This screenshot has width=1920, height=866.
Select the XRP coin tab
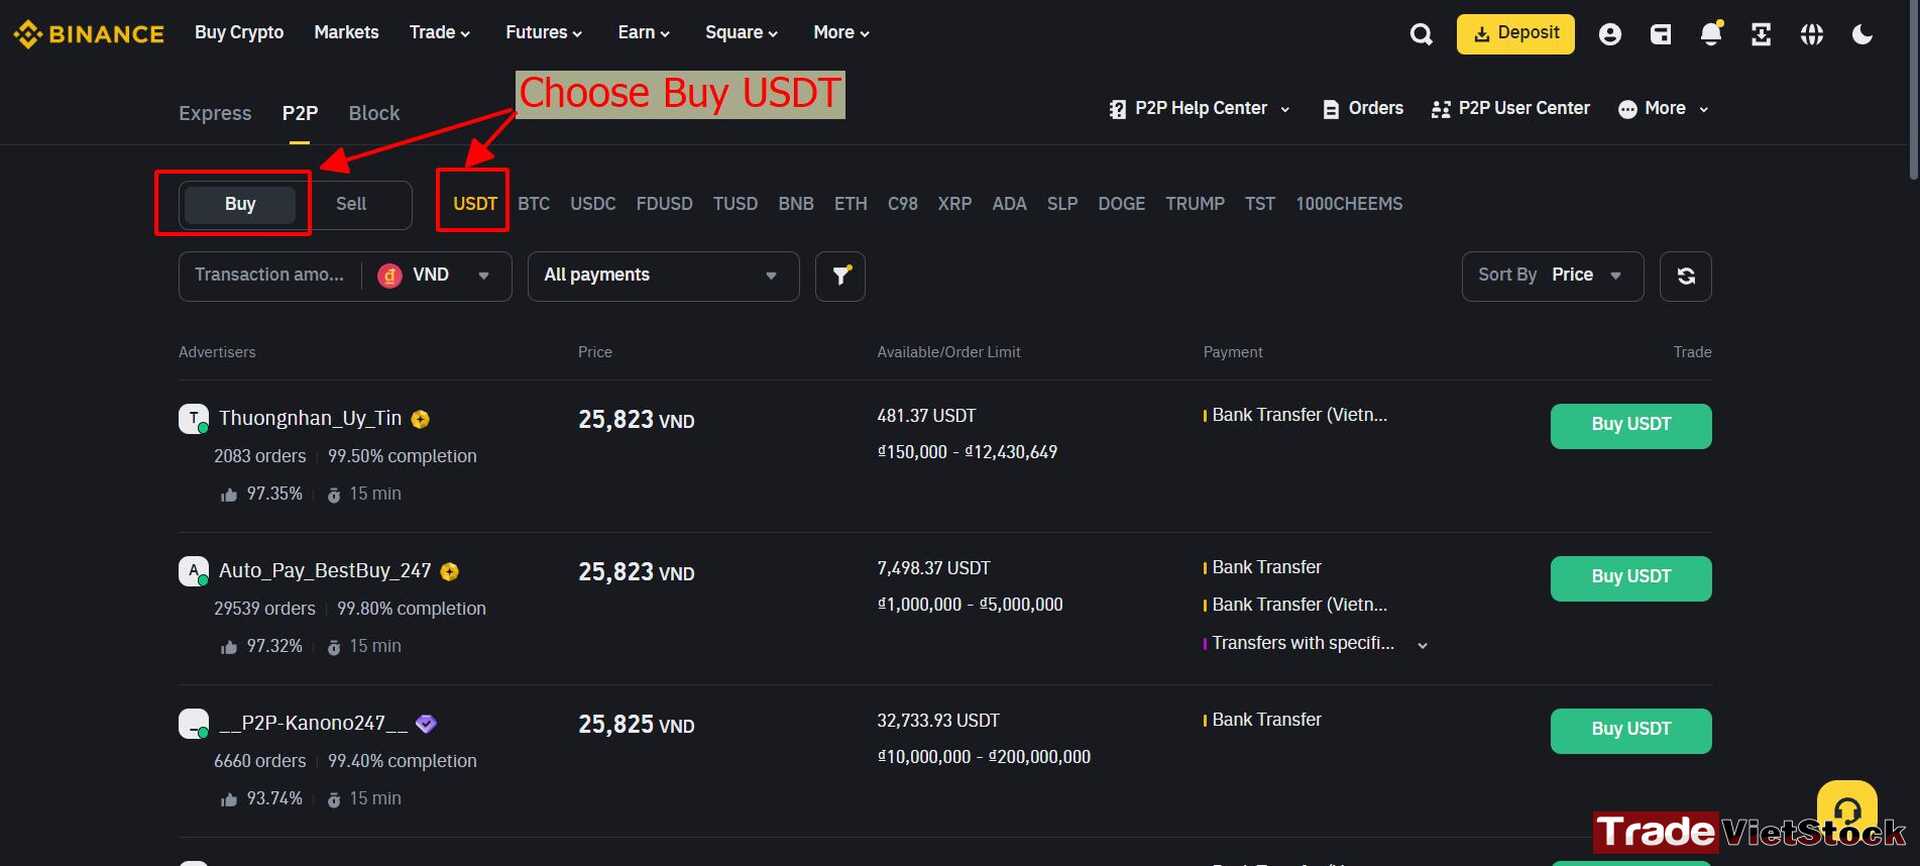click(x=955, y=204)
